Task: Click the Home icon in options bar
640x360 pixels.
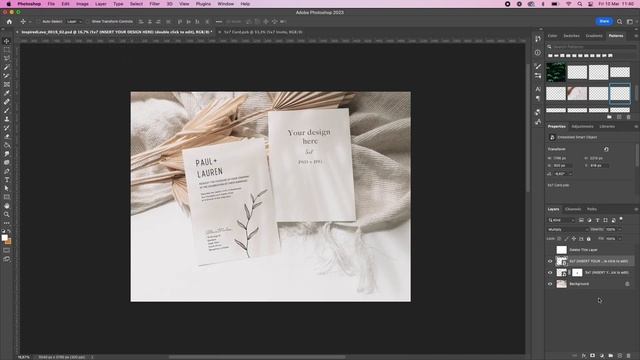Action: (x=9, y=22)
